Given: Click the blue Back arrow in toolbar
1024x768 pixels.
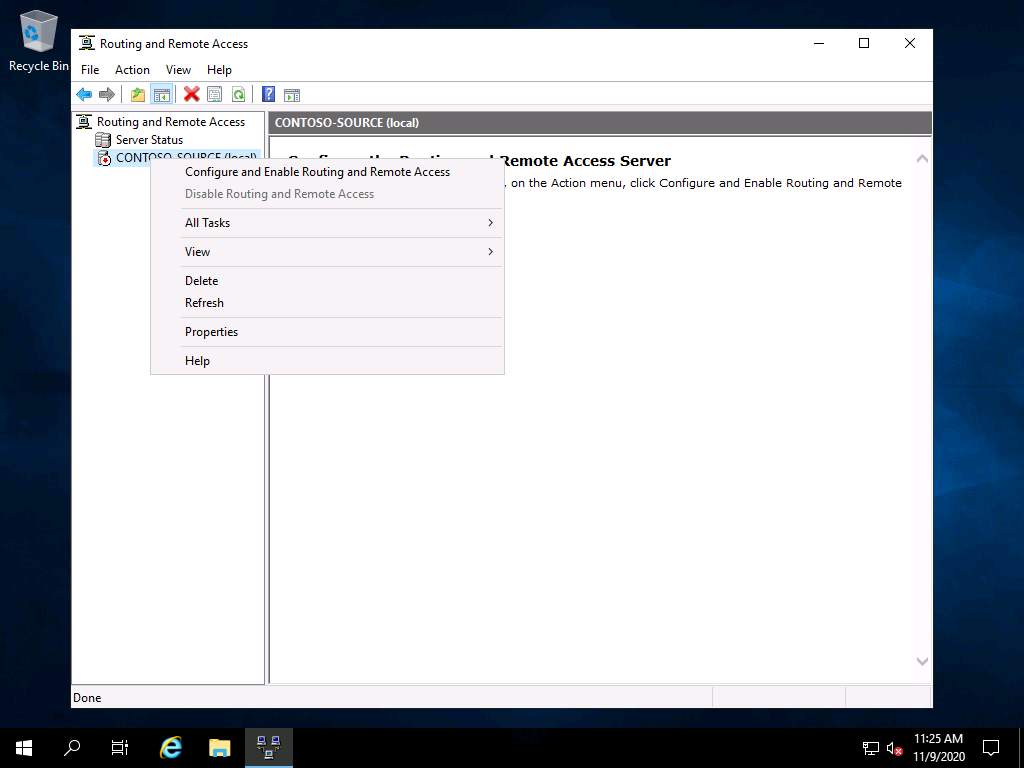Looking at the screenshot, I should pos(84,95).
